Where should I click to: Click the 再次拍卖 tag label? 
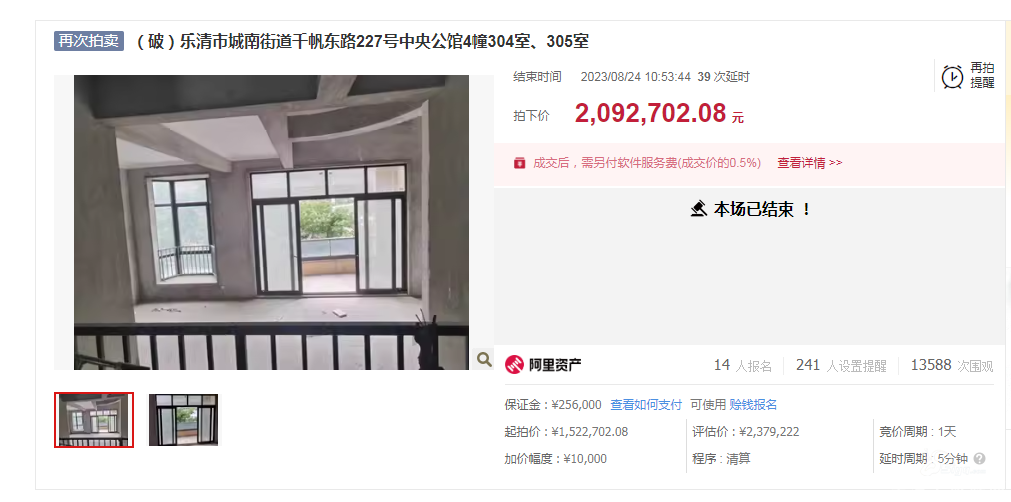coord(88,41)
